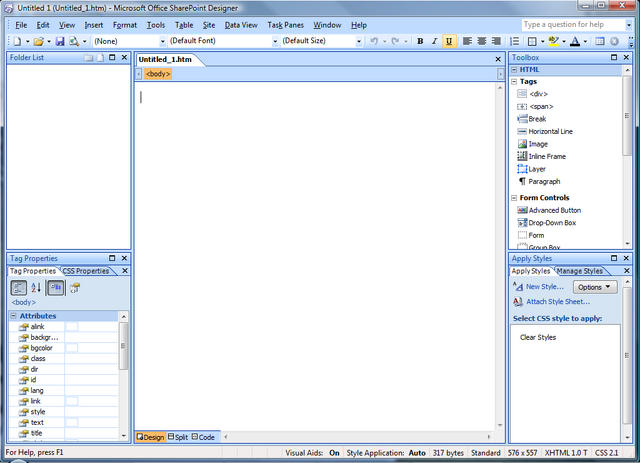The image size is (640, 463).
Task: Save the page with the floppy icon
Action: click(x=60, y=41)
